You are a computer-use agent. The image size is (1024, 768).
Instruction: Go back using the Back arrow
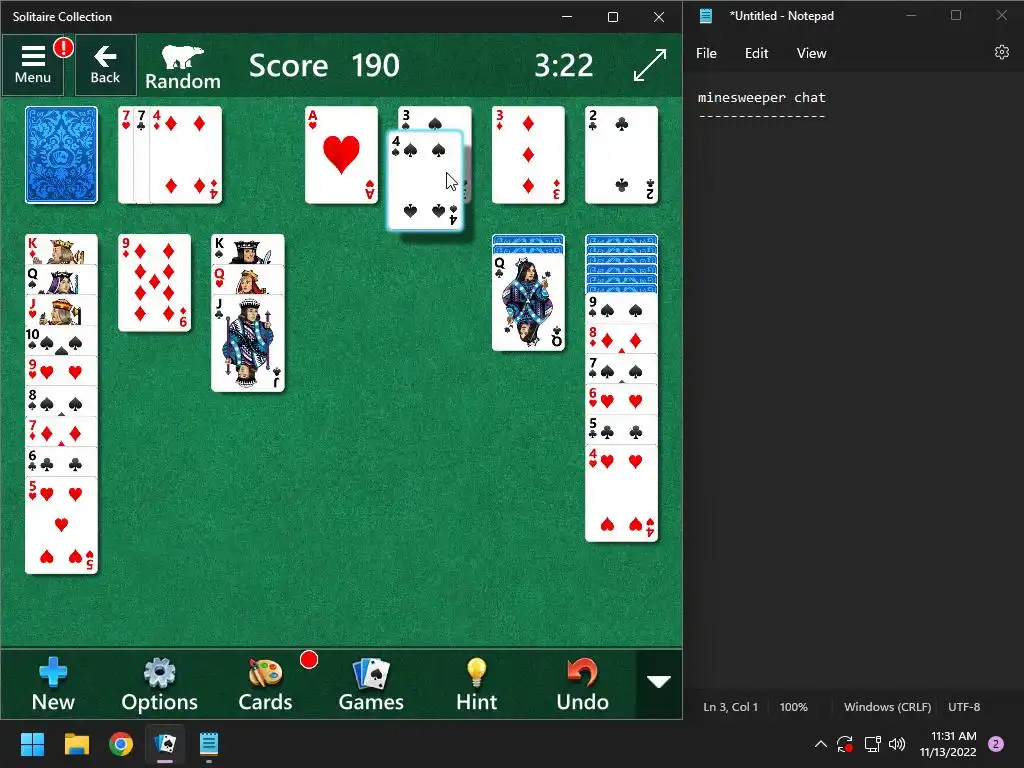105,65
